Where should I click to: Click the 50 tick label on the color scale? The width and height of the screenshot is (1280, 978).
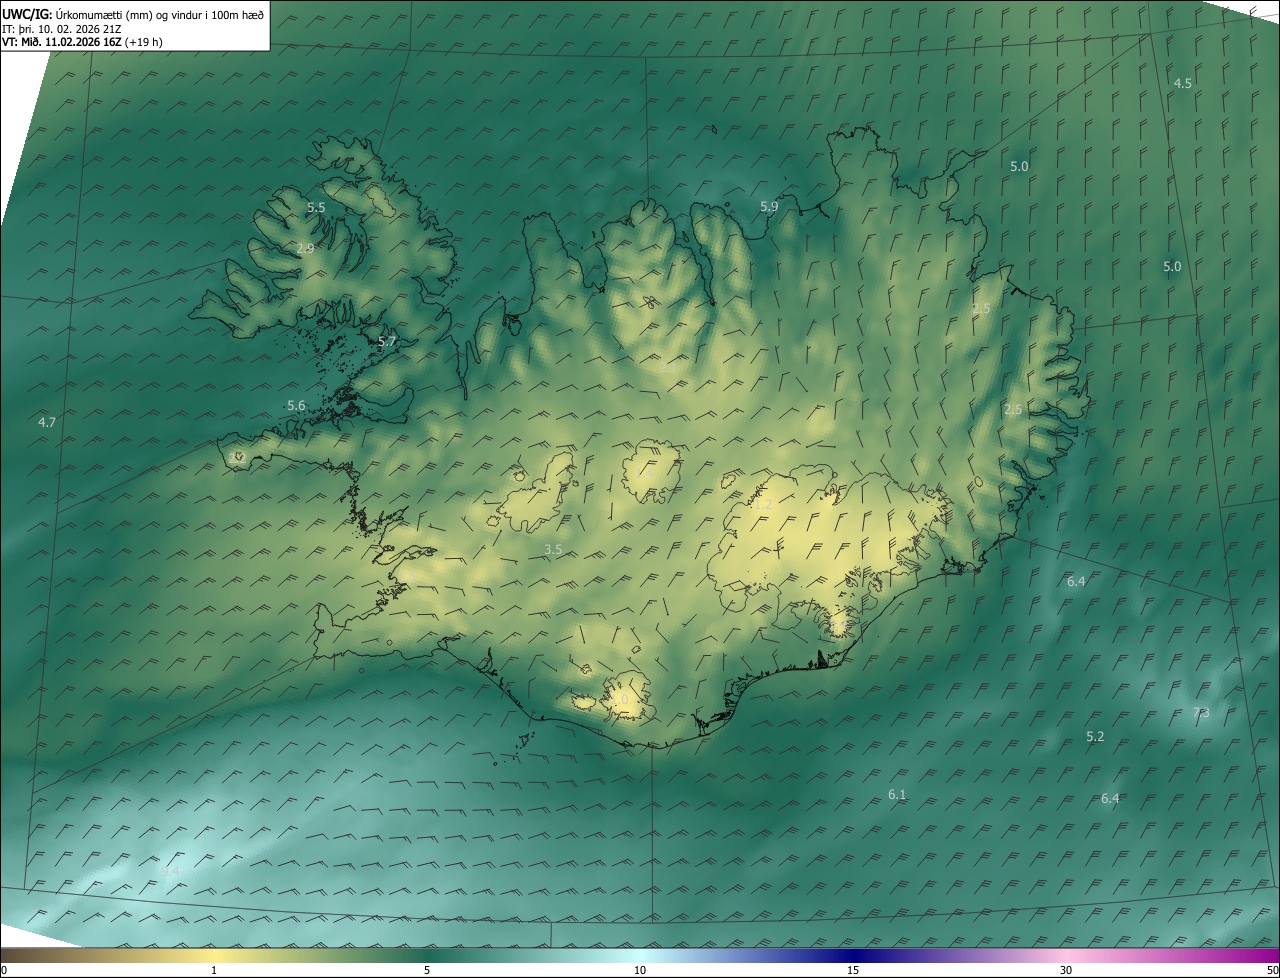1271,970
